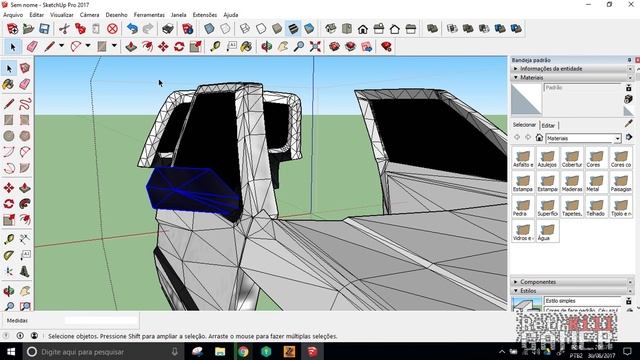The width and height of the screenshot is (640, 360).
Task: Open the Ferramentas menu
Action: pyautogui.click(x=149, y=15)
